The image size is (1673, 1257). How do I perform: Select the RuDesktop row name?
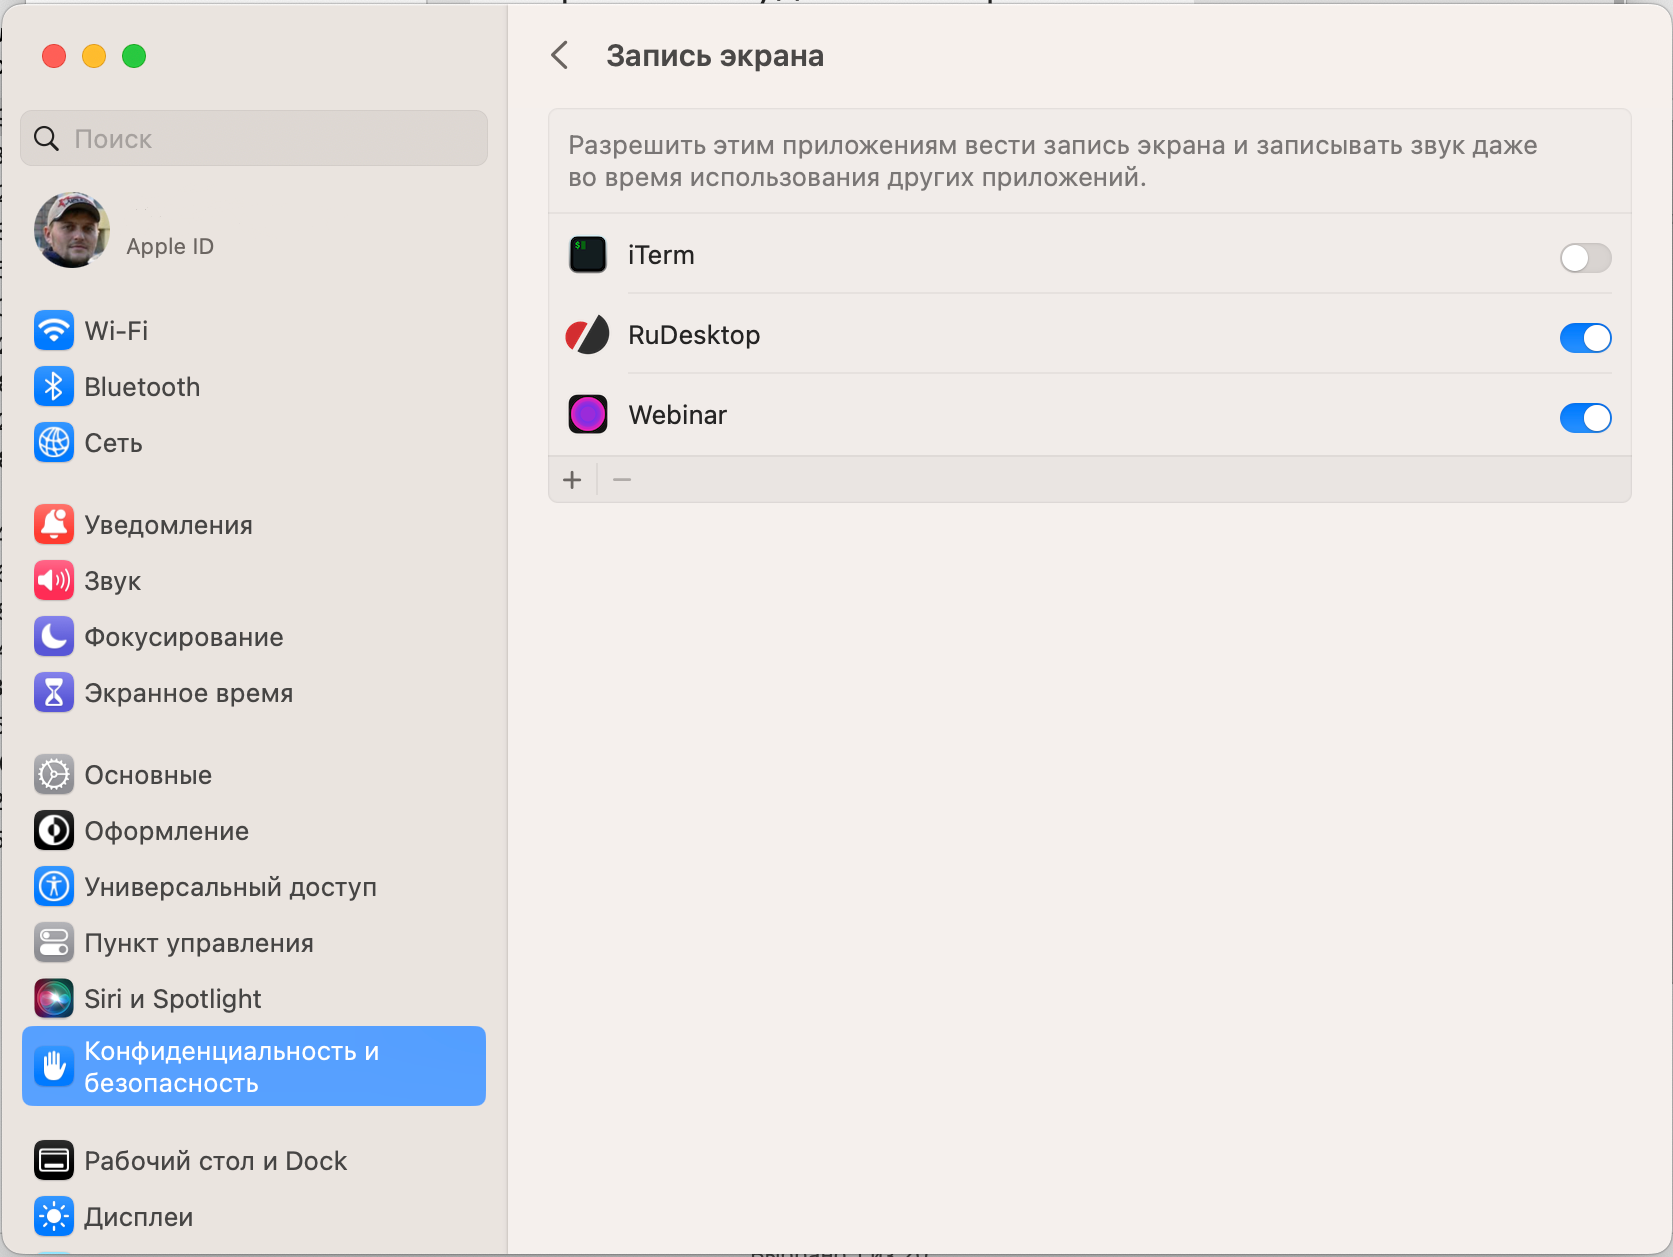(694, 335)
